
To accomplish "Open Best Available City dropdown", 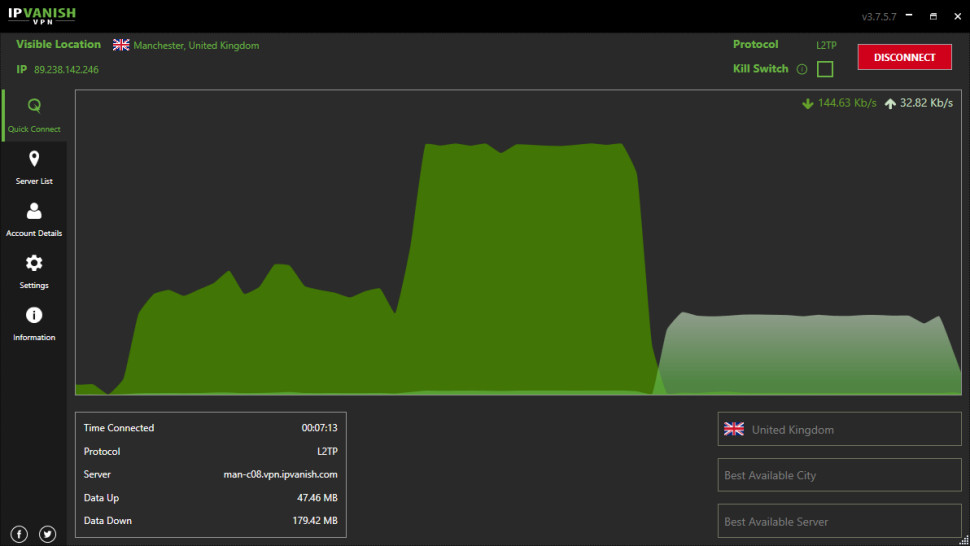I will click(839, 475).
